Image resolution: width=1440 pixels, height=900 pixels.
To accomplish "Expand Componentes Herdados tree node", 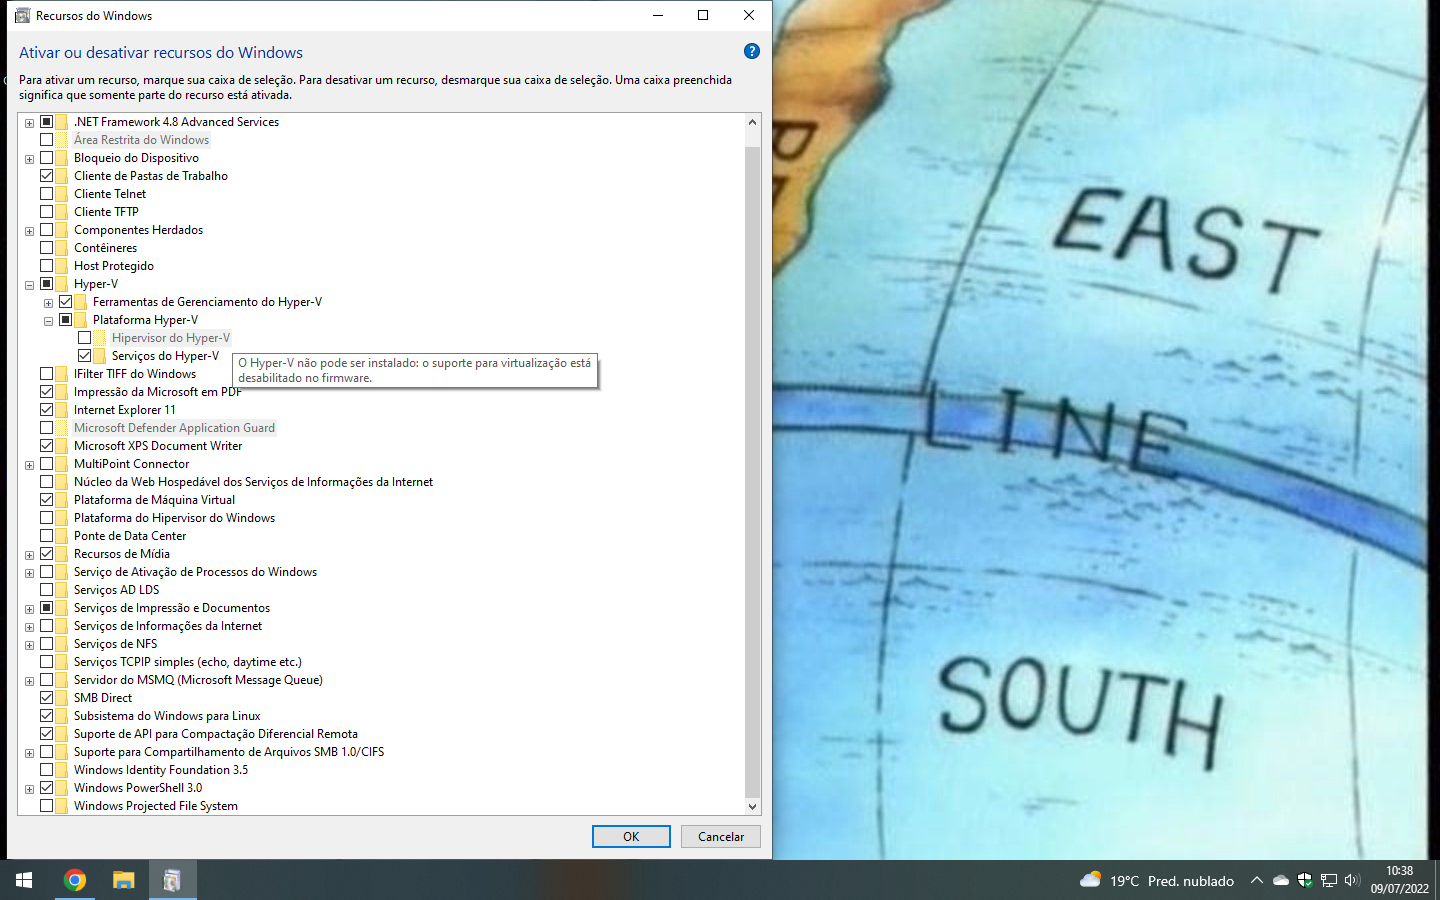I will pyautogui.click(x=29, y=231).
